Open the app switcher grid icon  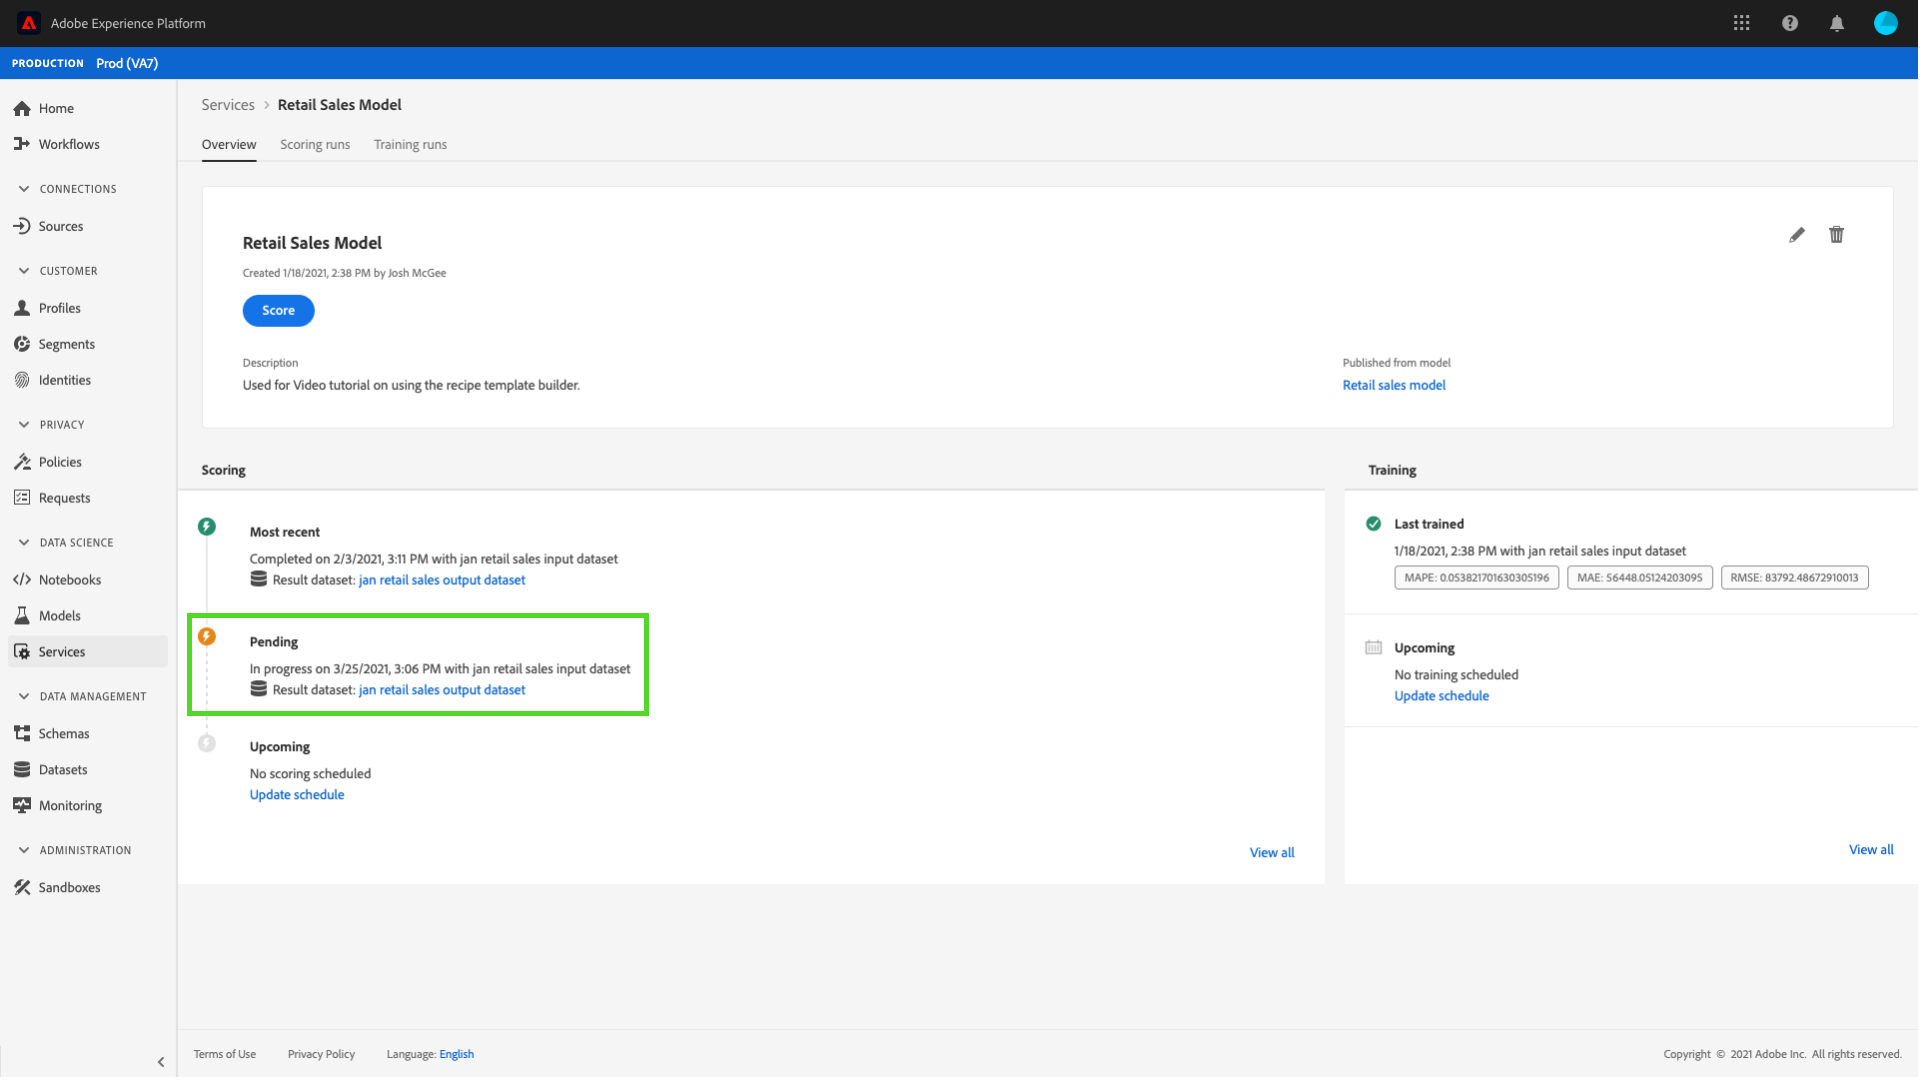[1741, 23]
